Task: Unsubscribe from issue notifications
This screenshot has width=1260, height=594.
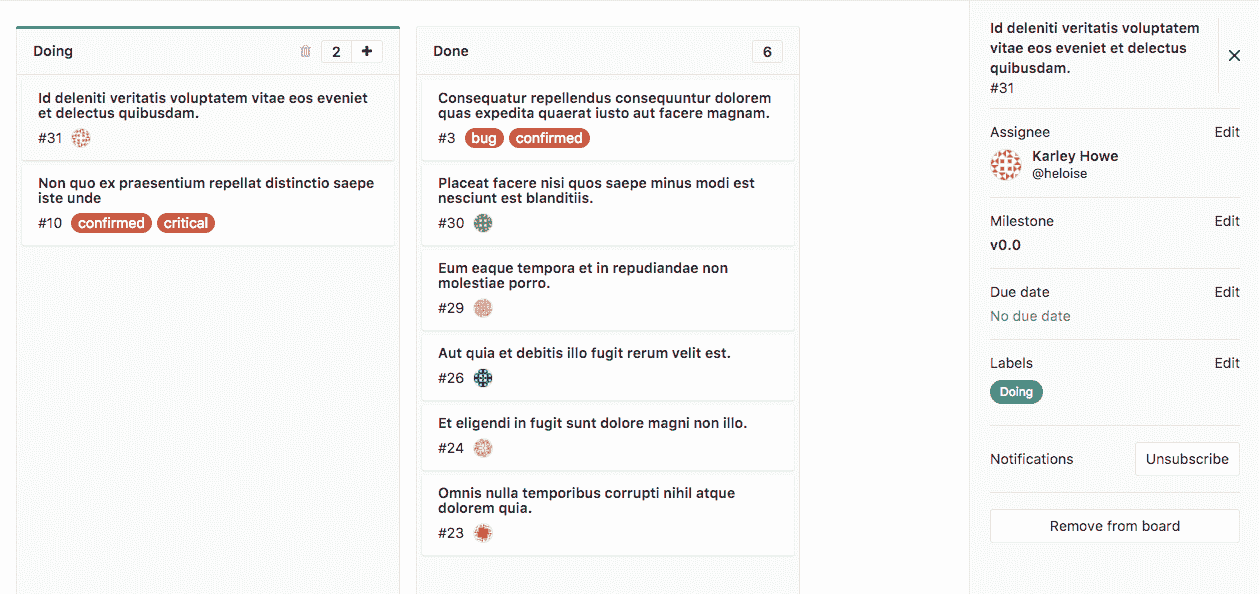Action: [x=1187, y=459]
